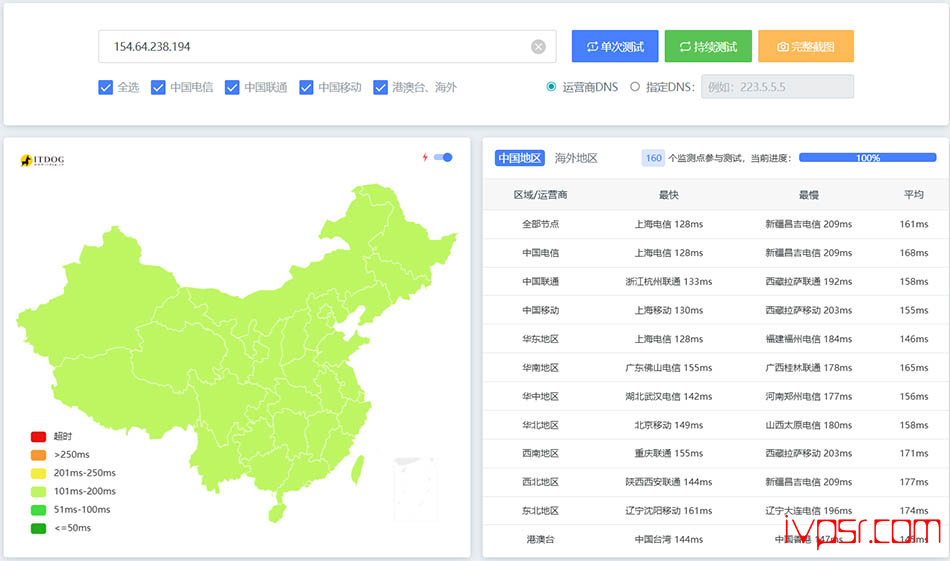Click the custom DNS input field
The height and width of the screenshot is (561, 950).
(777, 87)
